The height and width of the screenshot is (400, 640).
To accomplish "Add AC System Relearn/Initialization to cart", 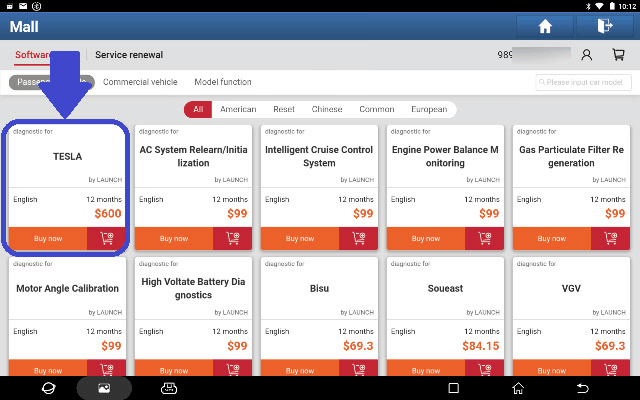I will (x=232, y=239).
